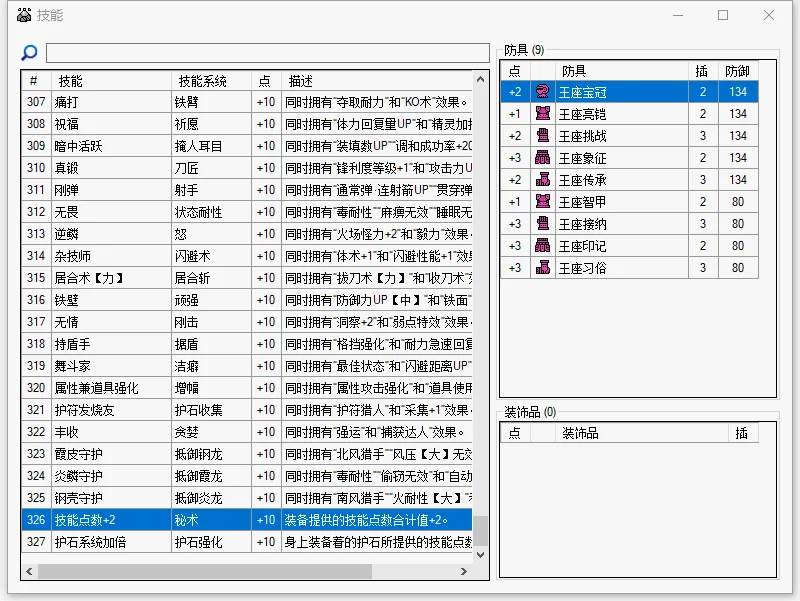
Task: Select skill row 暗中活跃
Action: point(247,146)
